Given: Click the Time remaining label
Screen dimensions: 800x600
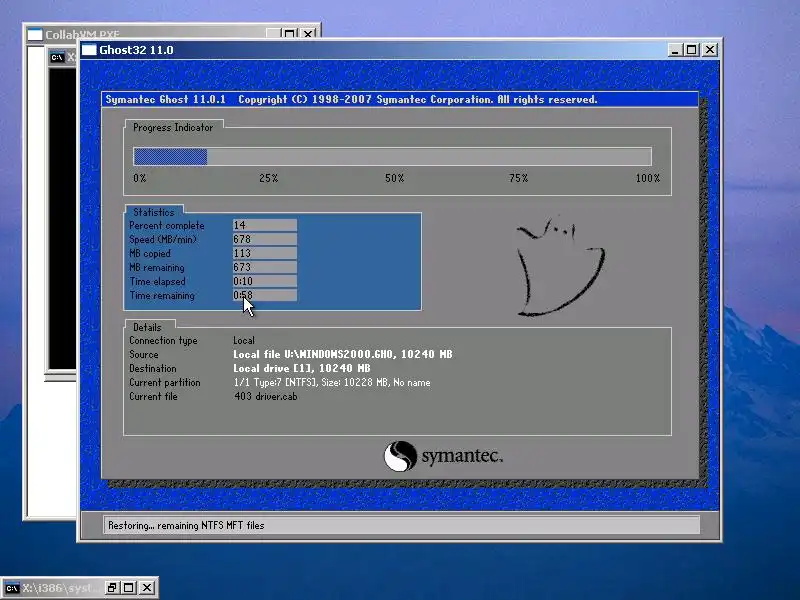Looking at the screenshot, I should pos(162,295).
